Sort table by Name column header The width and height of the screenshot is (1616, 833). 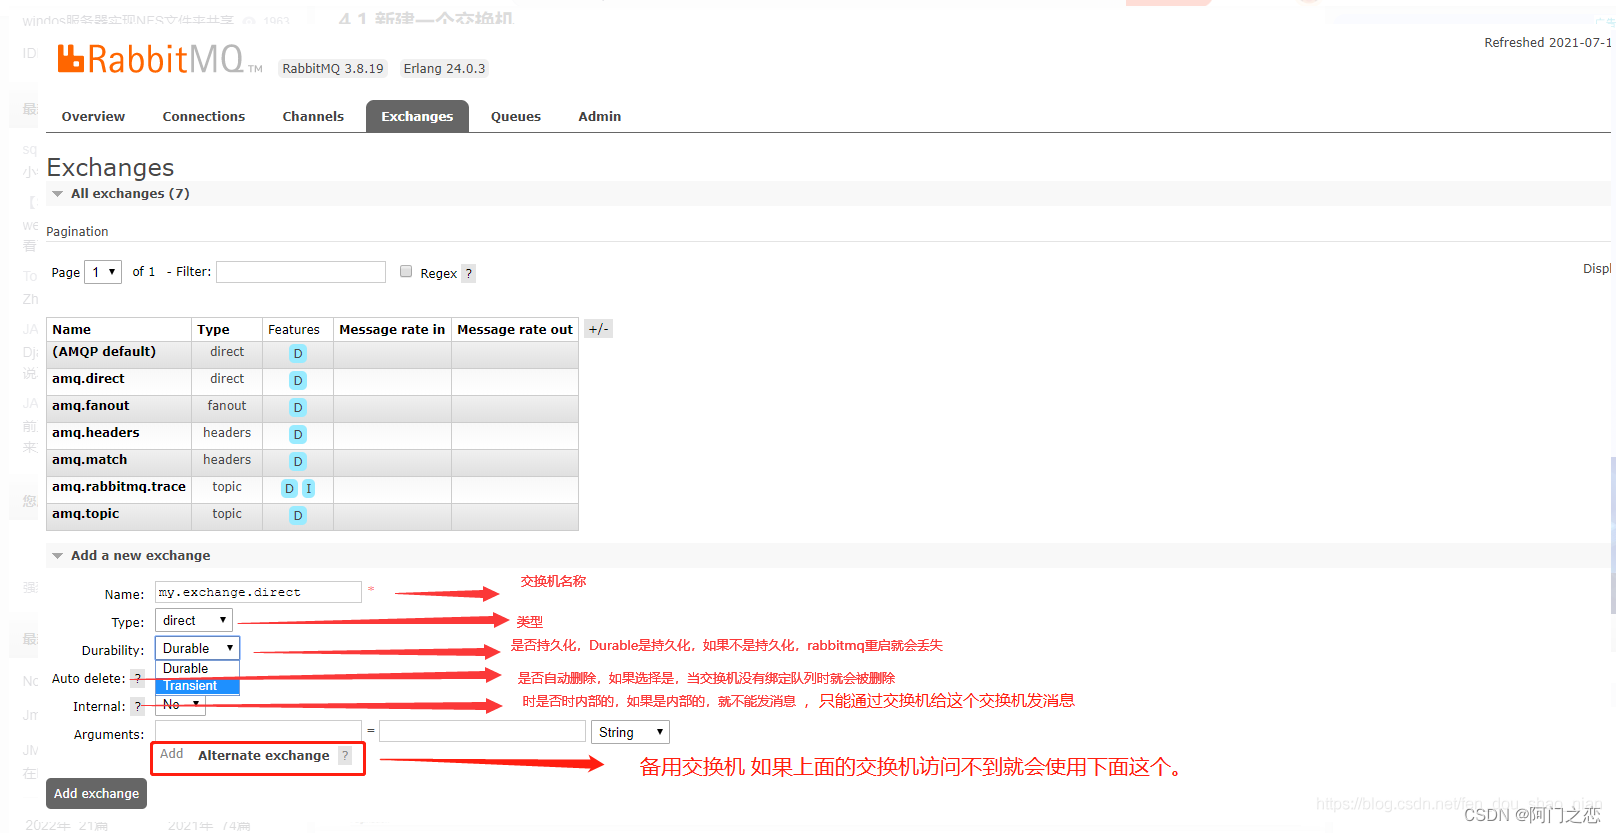(72, 330)
